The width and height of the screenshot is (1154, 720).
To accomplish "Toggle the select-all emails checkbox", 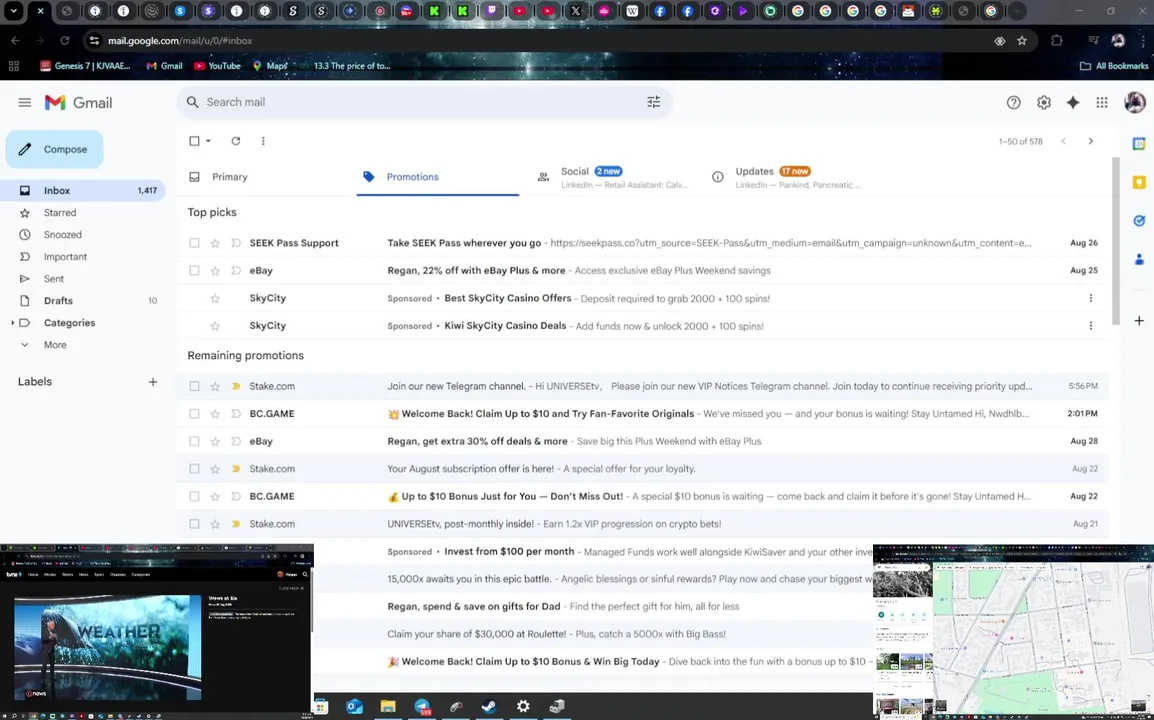I will (x=194, y=141).
